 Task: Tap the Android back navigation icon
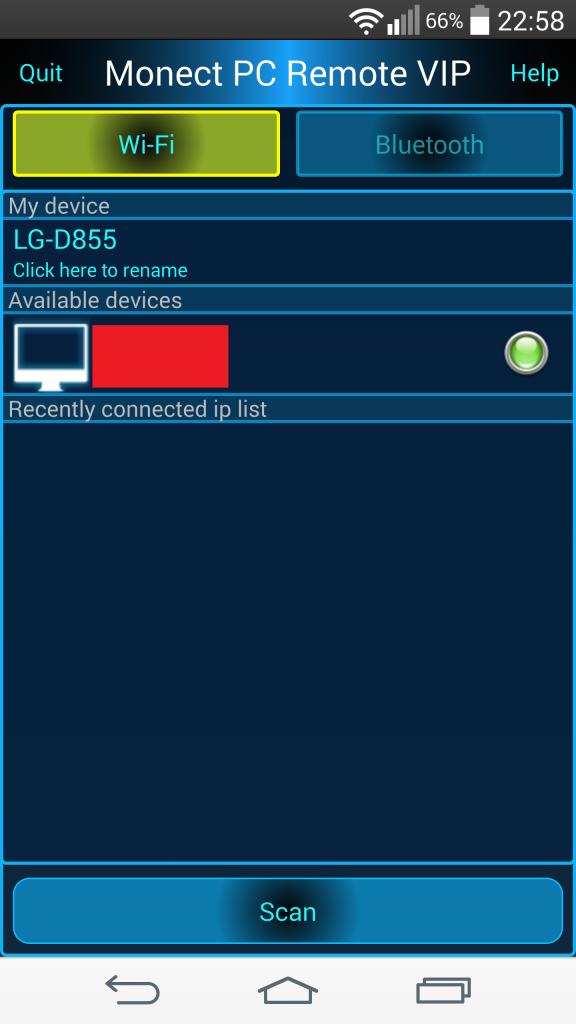coord(133,990)
